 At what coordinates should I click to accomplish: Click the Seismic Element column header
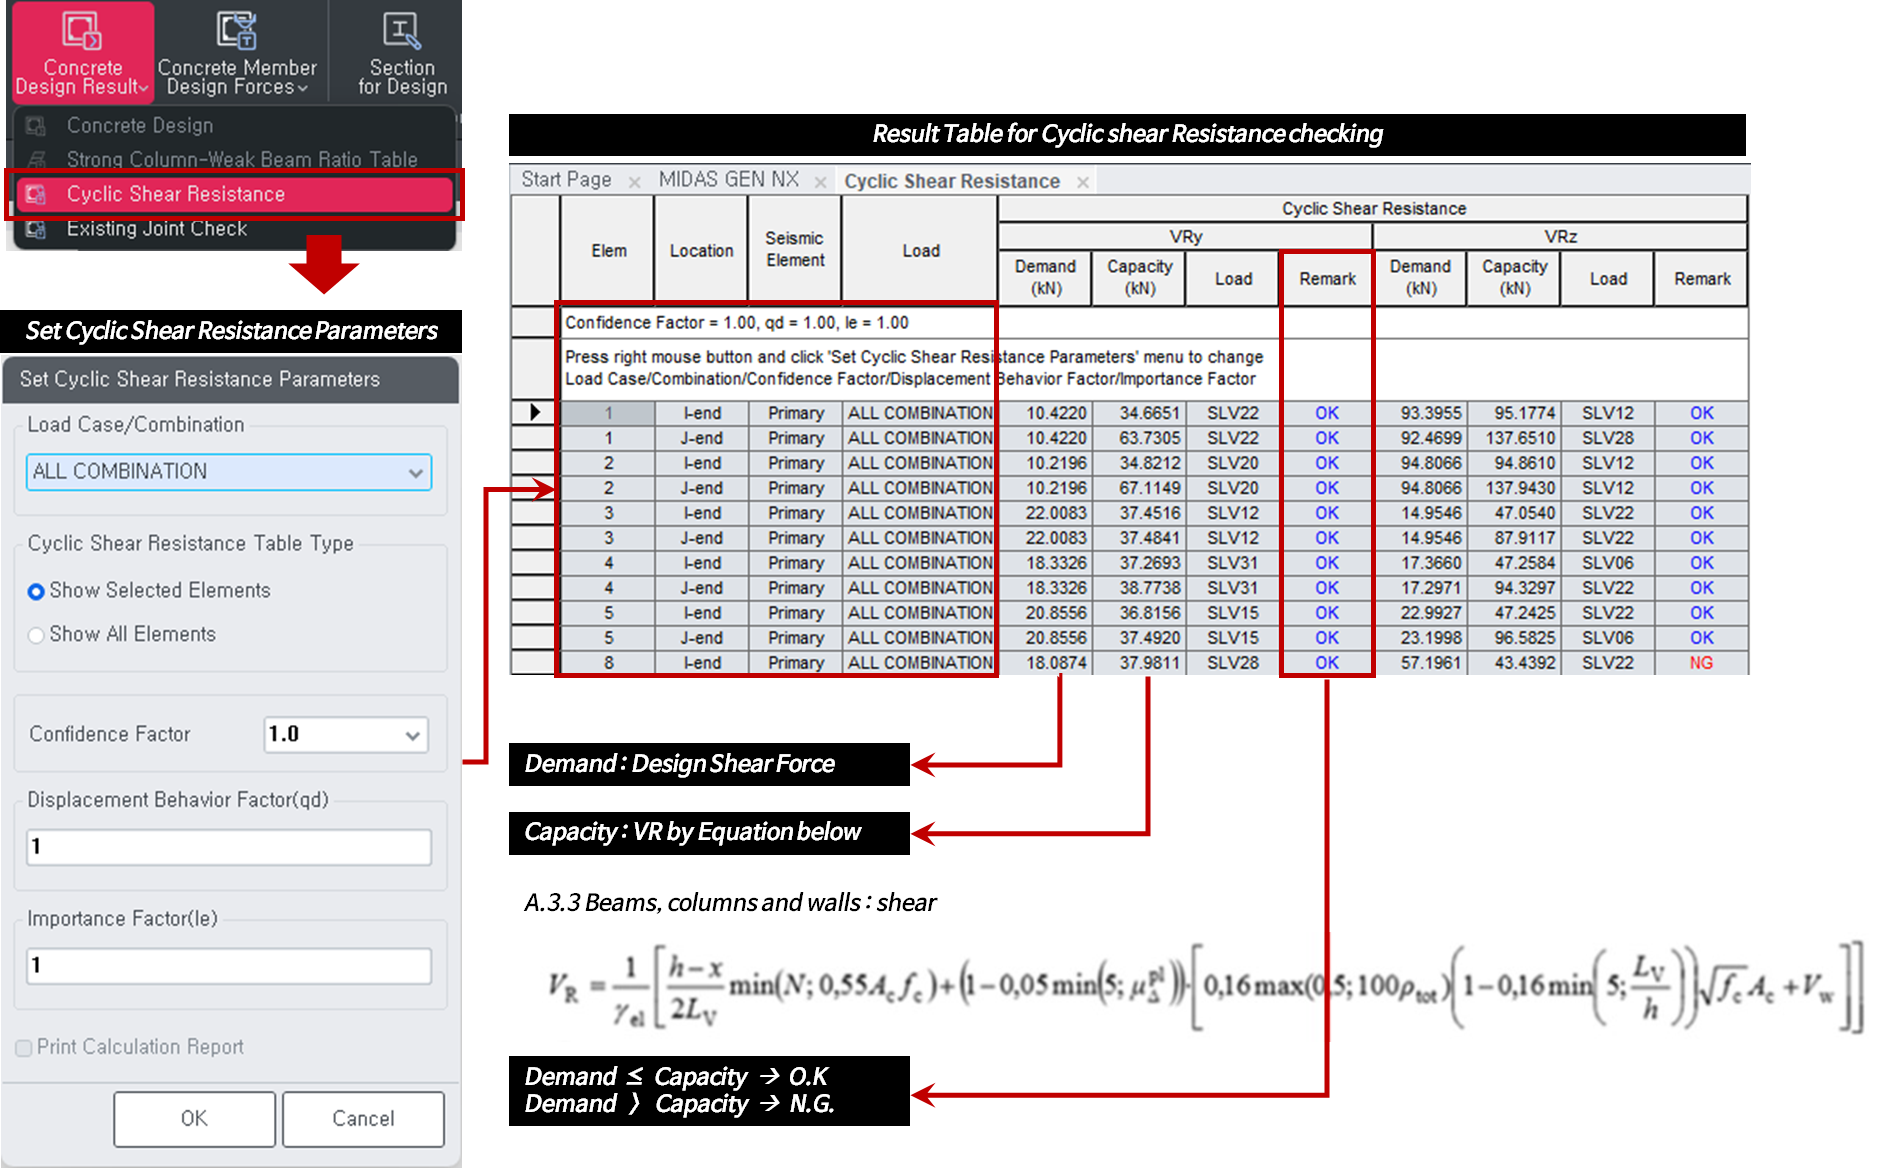(x=795, y=250)
